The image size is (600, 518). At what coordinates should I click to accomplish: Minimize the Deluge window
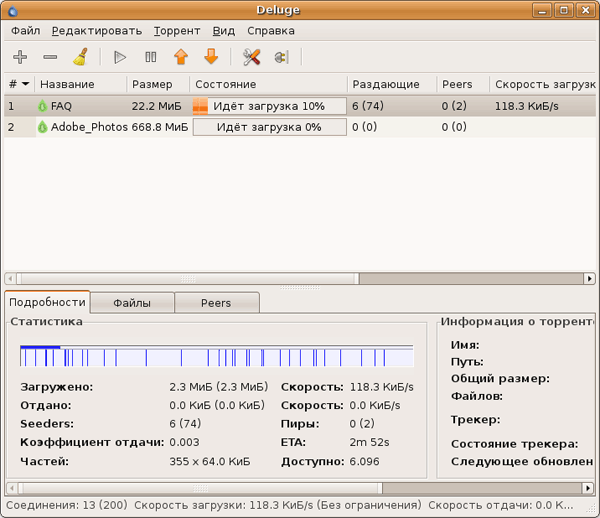pyautogui.click(x=542, y=10)
